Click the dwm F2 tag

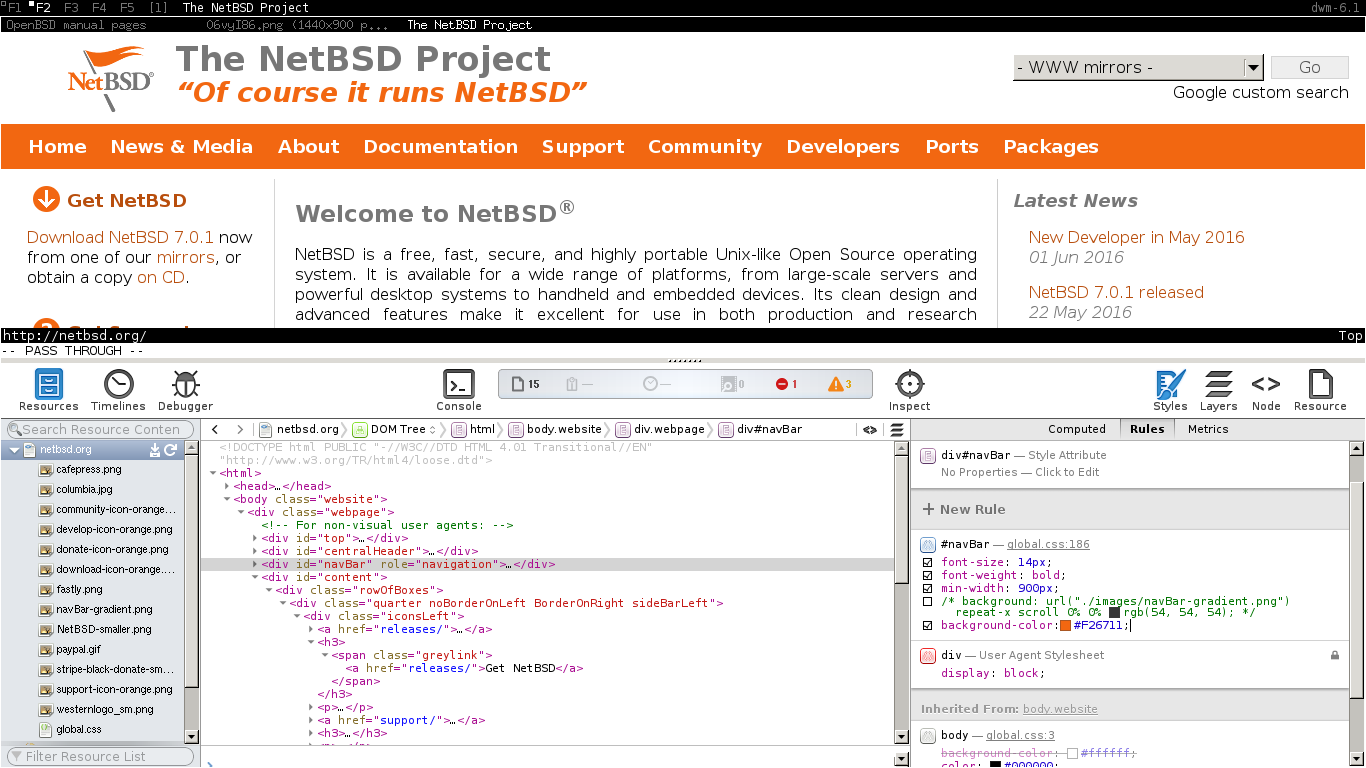(42, 7)
